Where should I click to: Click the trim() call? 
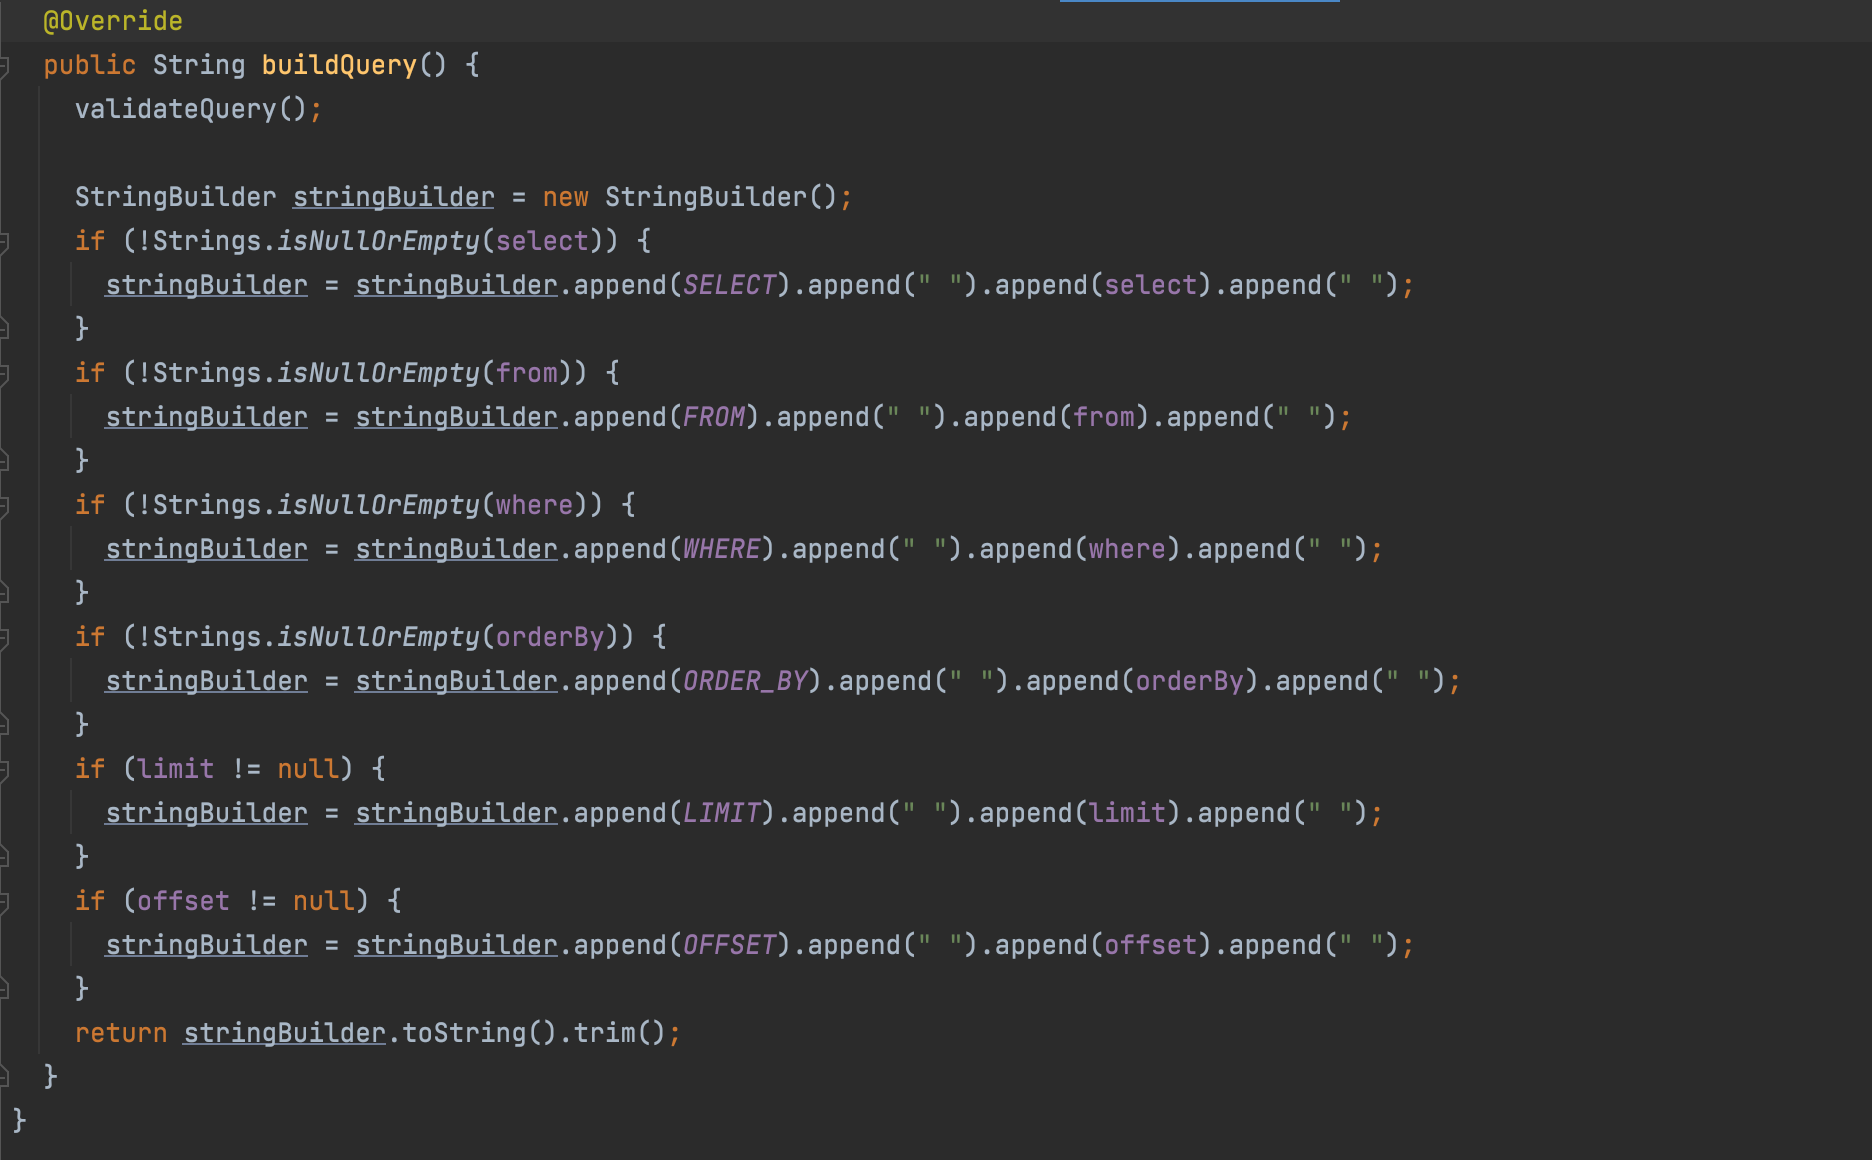click(620, 1033)
